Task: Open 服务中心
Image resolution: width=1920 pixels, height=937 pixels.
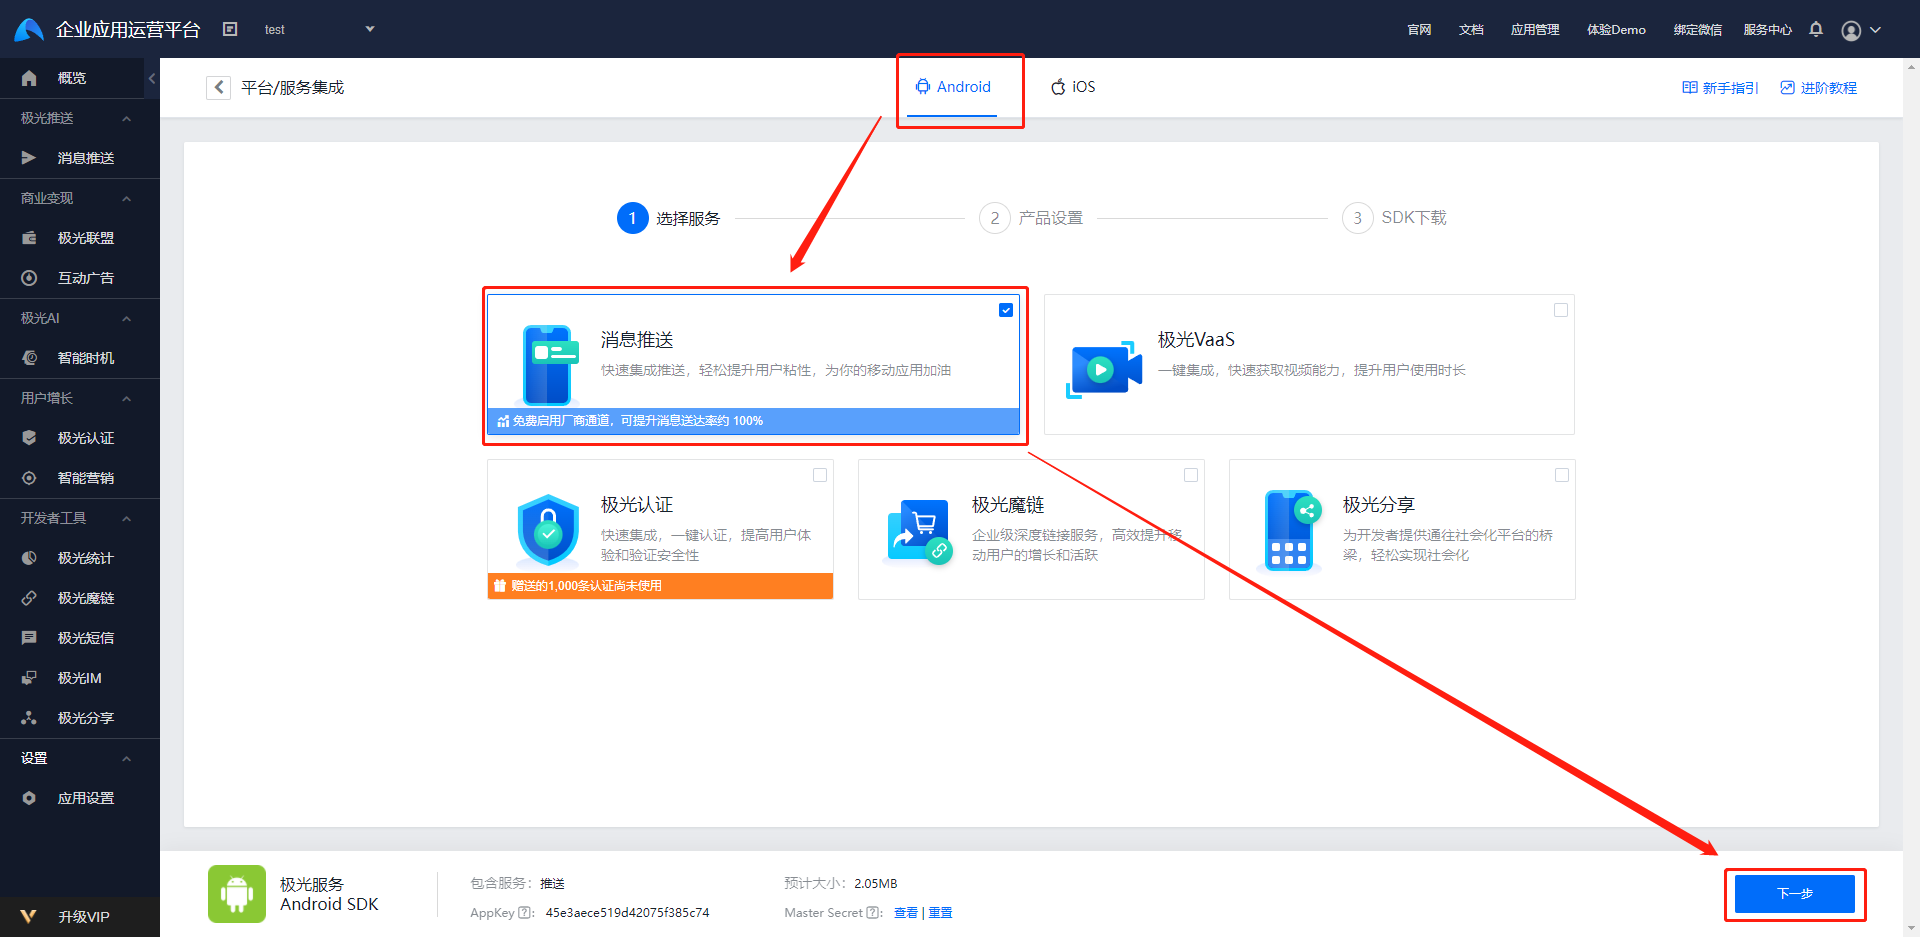Action: pos(1767,29)
